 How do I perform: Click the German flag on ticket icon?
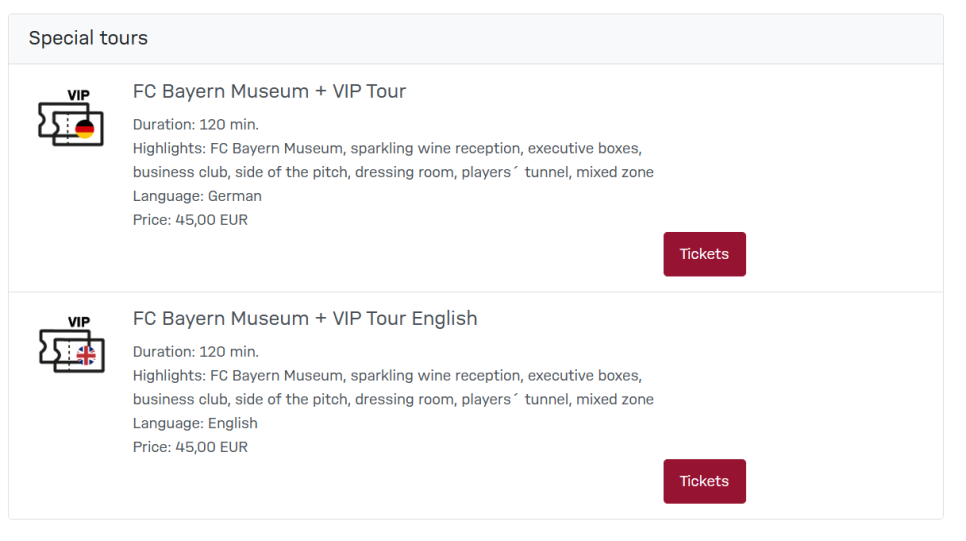84,129
